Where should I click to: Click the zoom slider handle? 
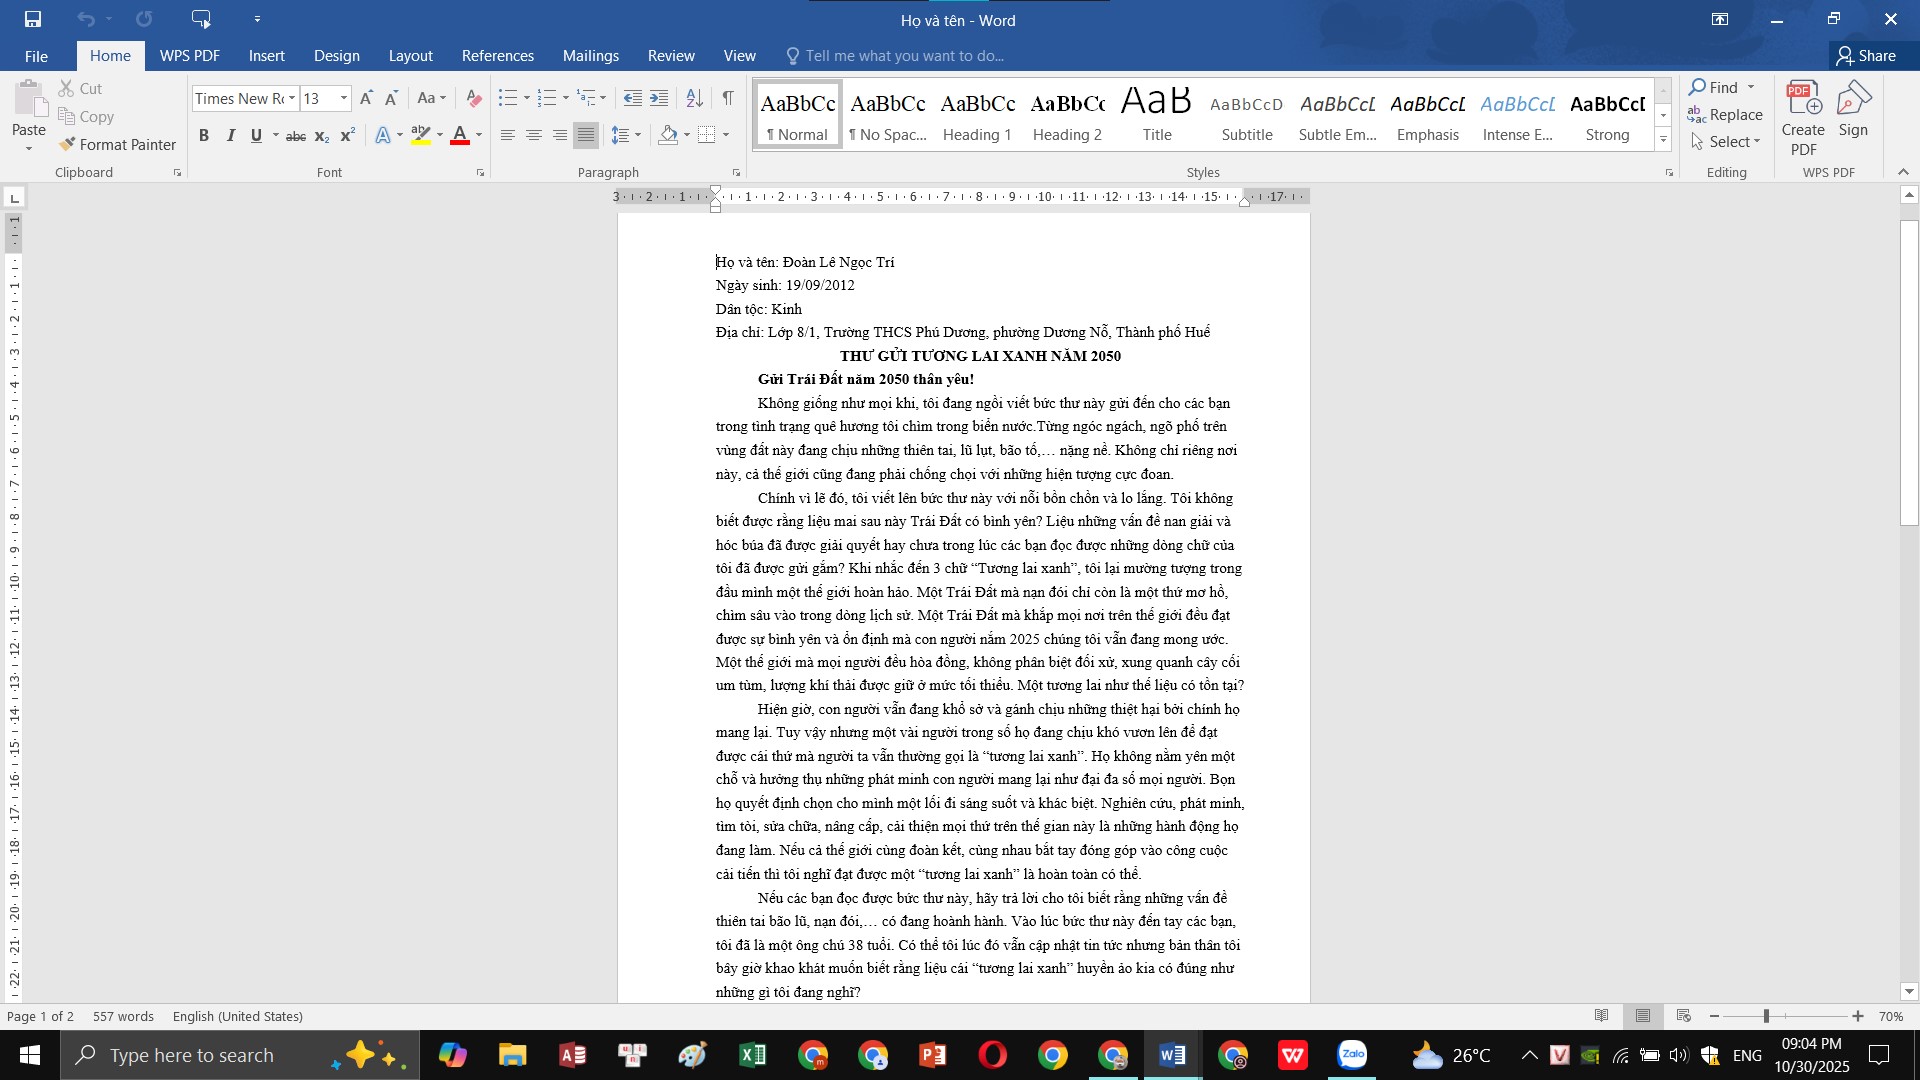(1766, 1016)
